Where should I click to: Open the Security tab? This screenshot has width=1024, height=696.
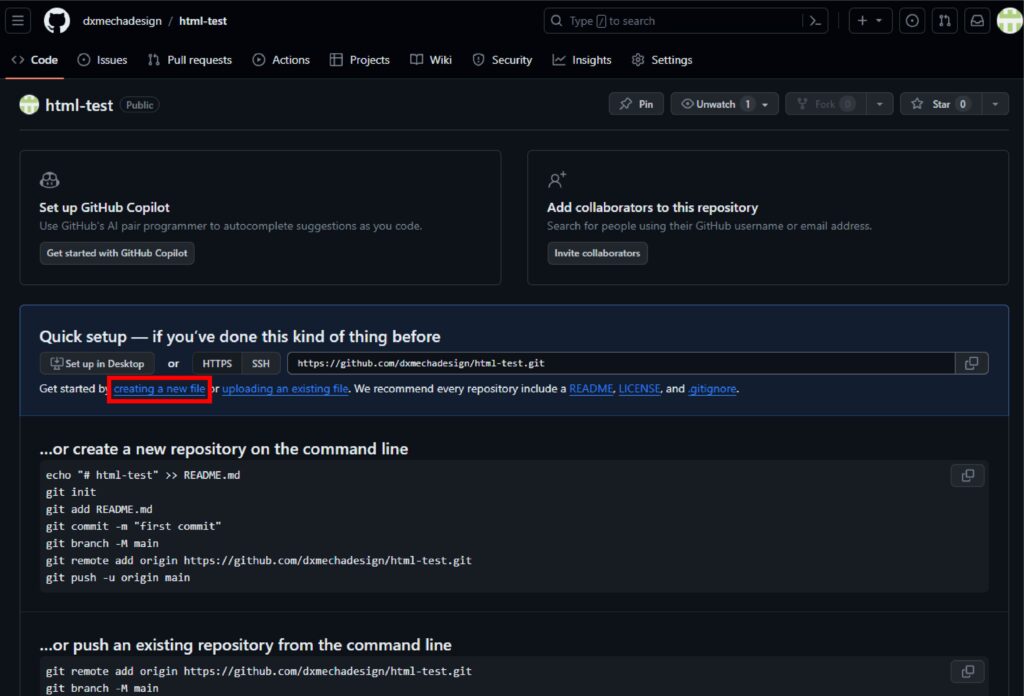(502, 60)
